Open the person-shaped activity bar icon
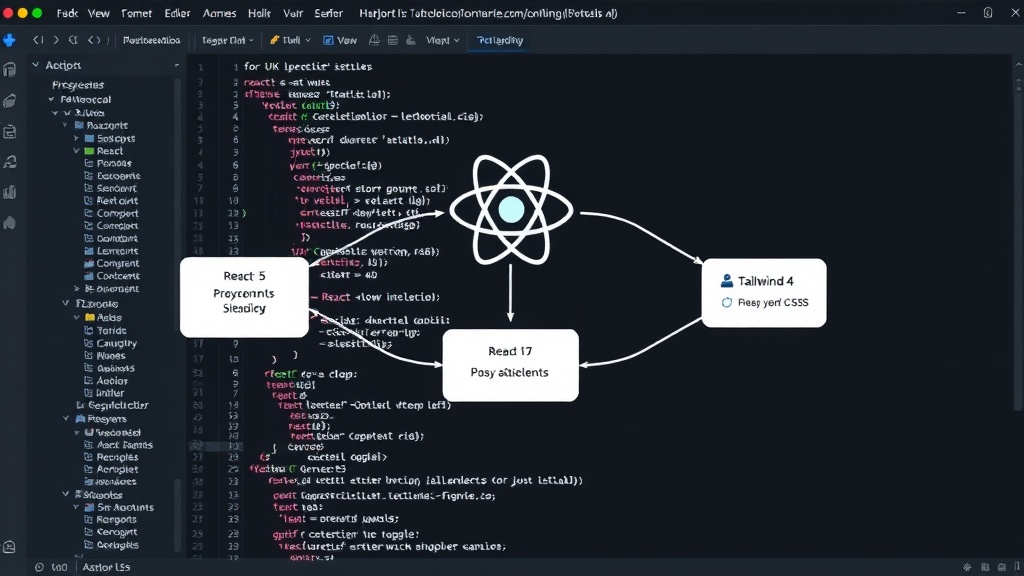 pos(9,162)
